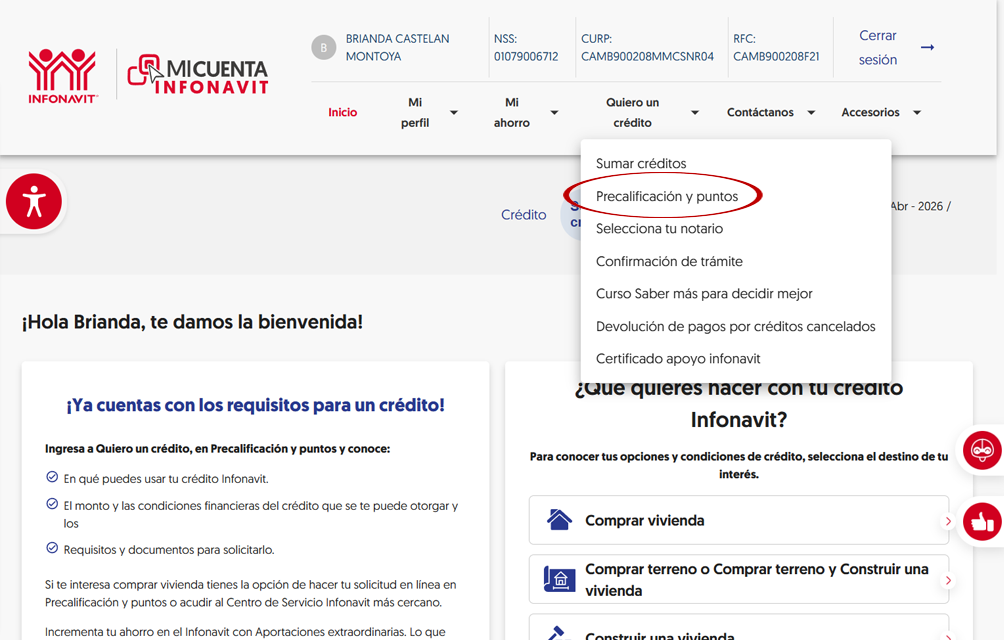Open the chat support bubble icon

pos(981,451)
